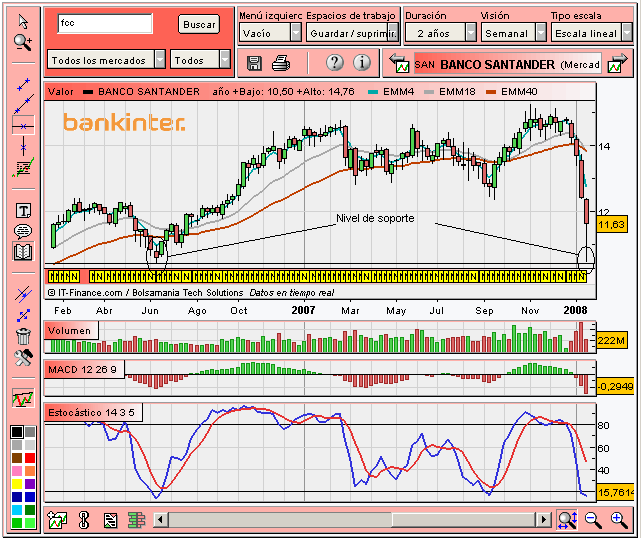The width and height of the screenshot is (641, 538).
Task: Click the 11,63 price label
Action: point(612,224)
